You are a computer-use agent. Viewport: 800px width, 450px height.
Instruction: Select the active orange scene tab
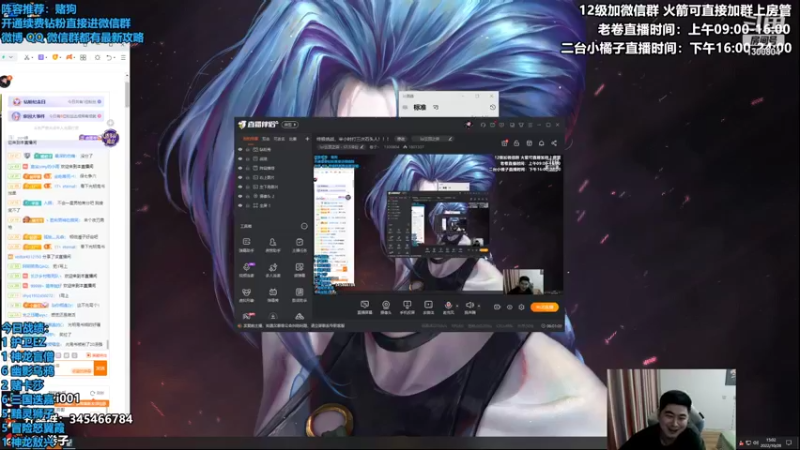250,139
